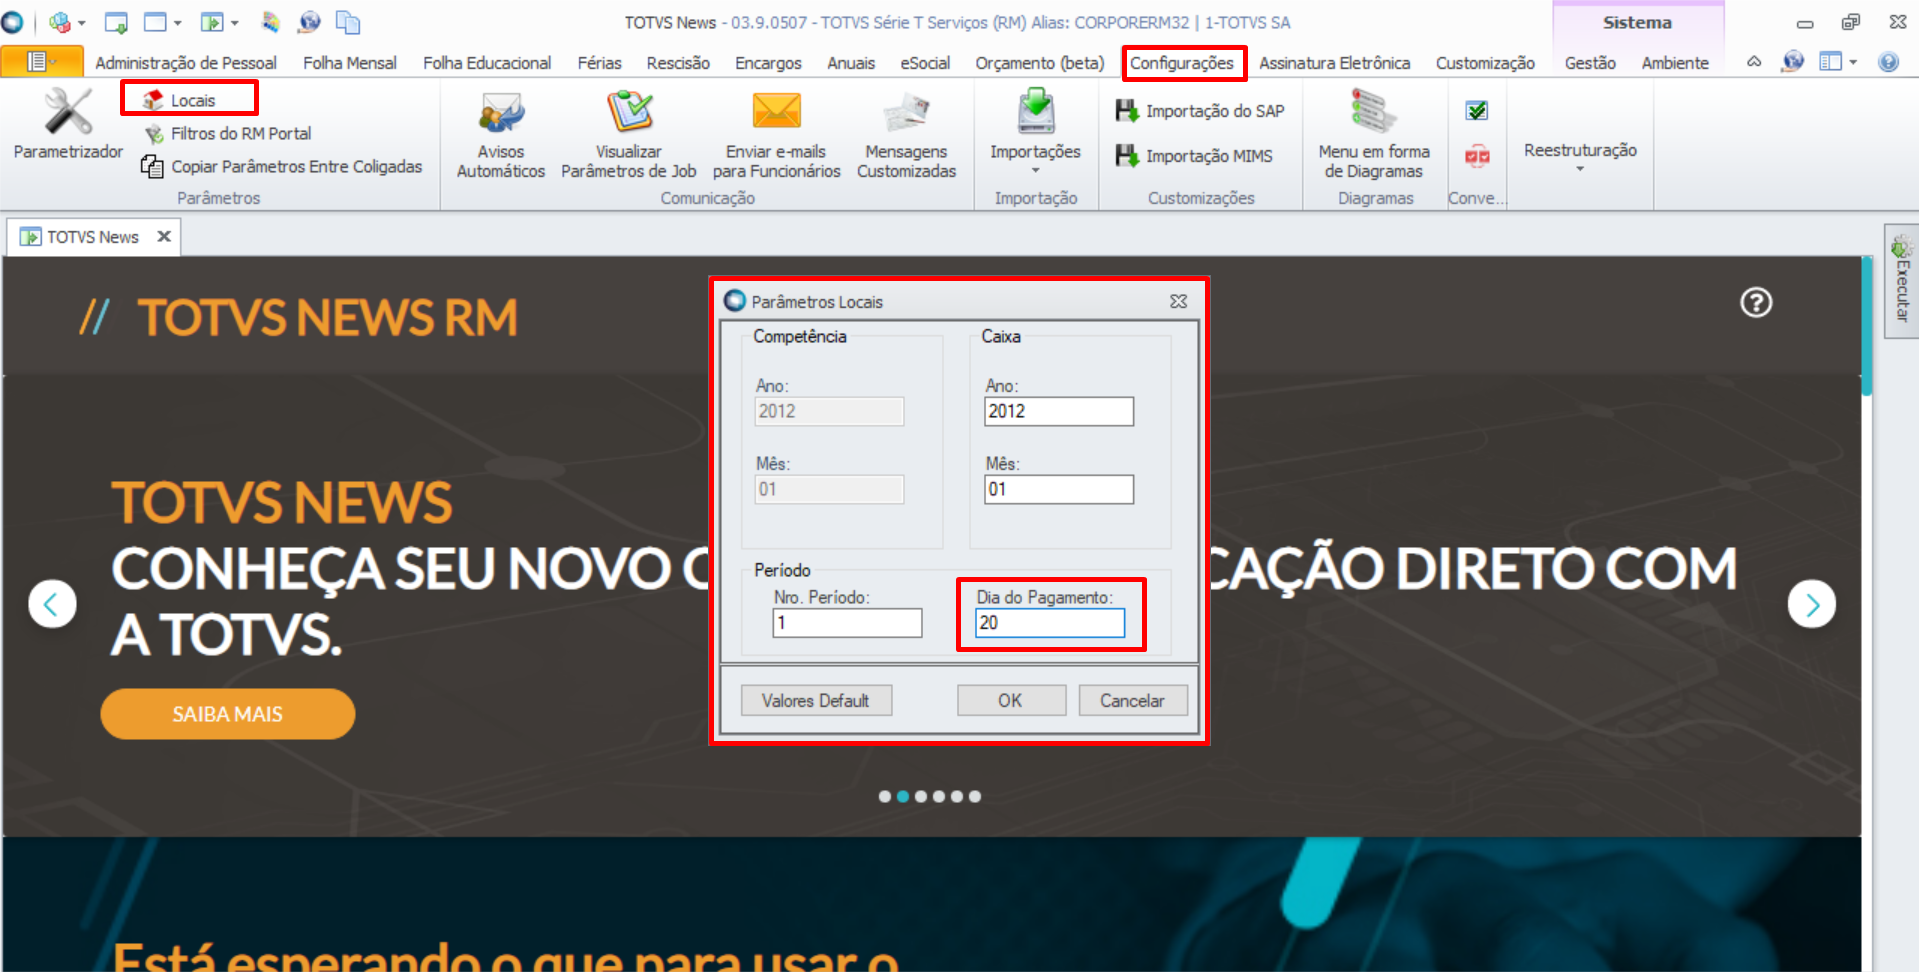Click the play window quick access icon

[212, 22]
